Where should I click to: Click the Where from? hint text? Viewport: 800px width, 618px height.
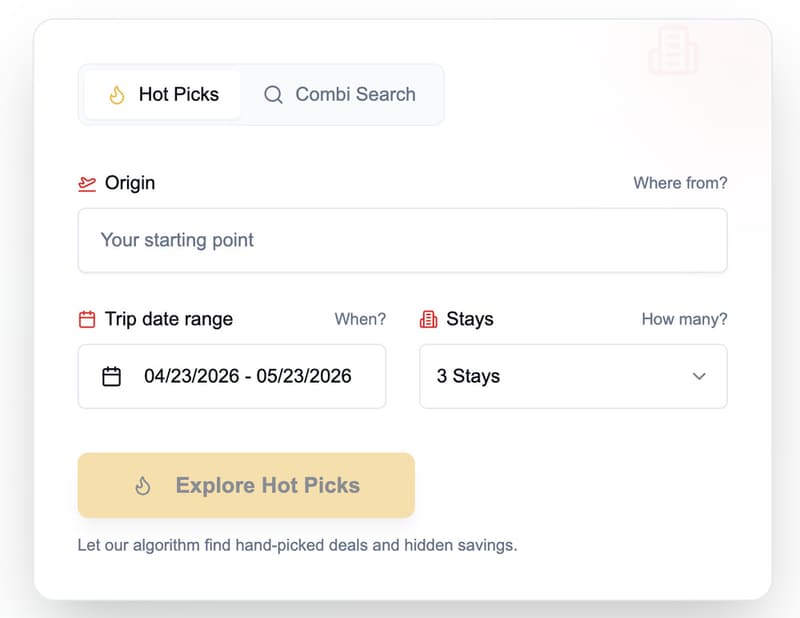click(680, 183)
